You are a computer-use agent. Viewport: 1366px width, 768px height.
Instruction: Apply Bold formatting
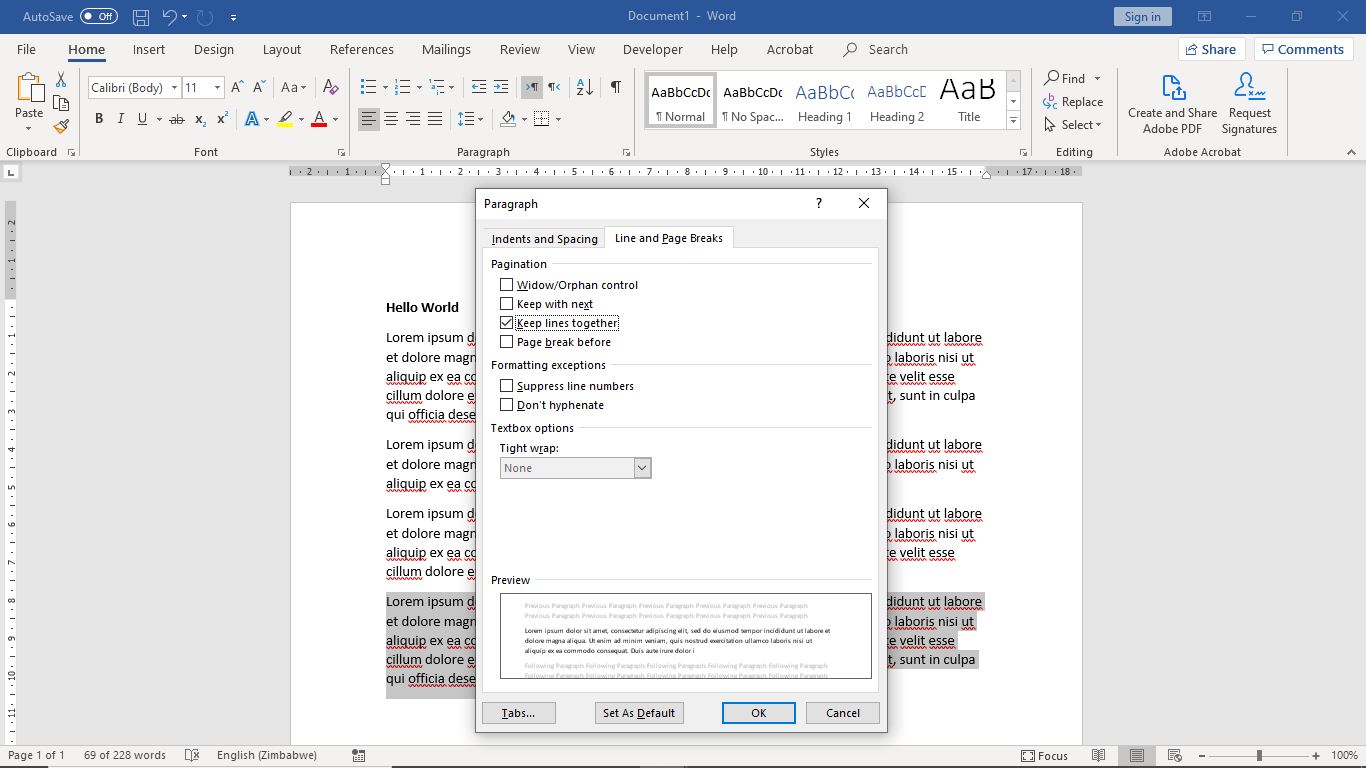point(99,119)
